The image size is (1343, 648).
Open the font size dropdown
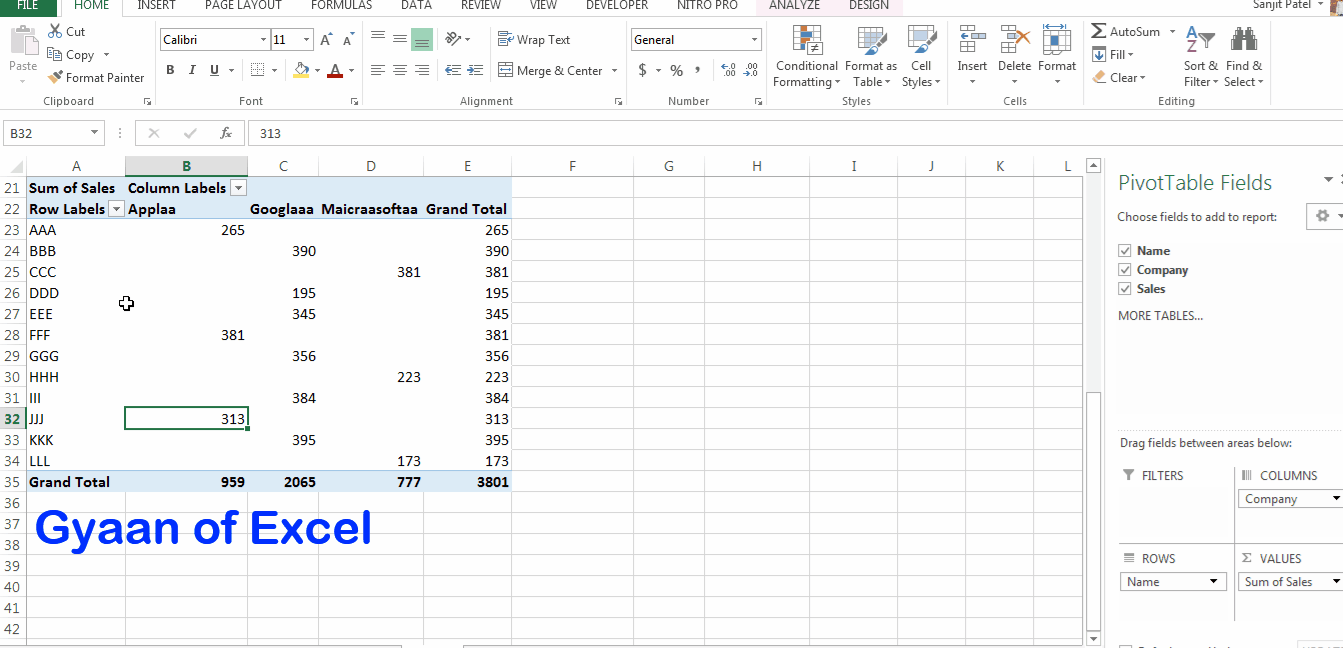306,40
